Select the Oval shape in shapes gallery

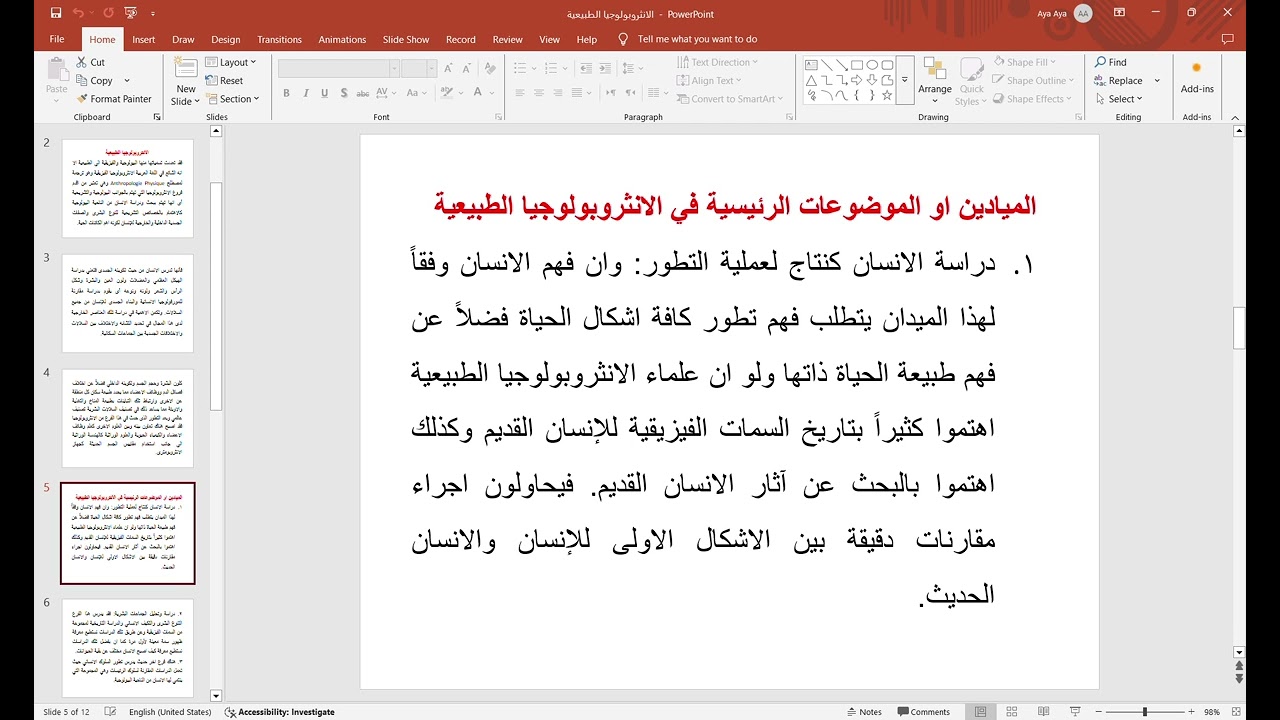[x=872, y=65]
